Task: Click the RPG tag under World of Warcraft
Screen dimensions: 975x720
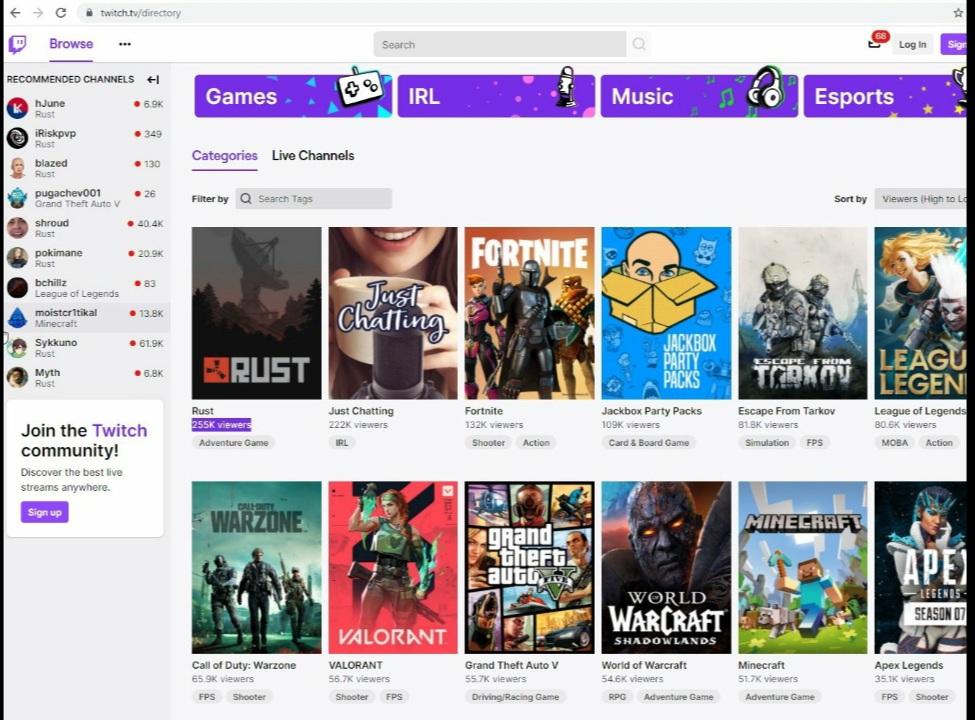Action: (x=617, y=697)
